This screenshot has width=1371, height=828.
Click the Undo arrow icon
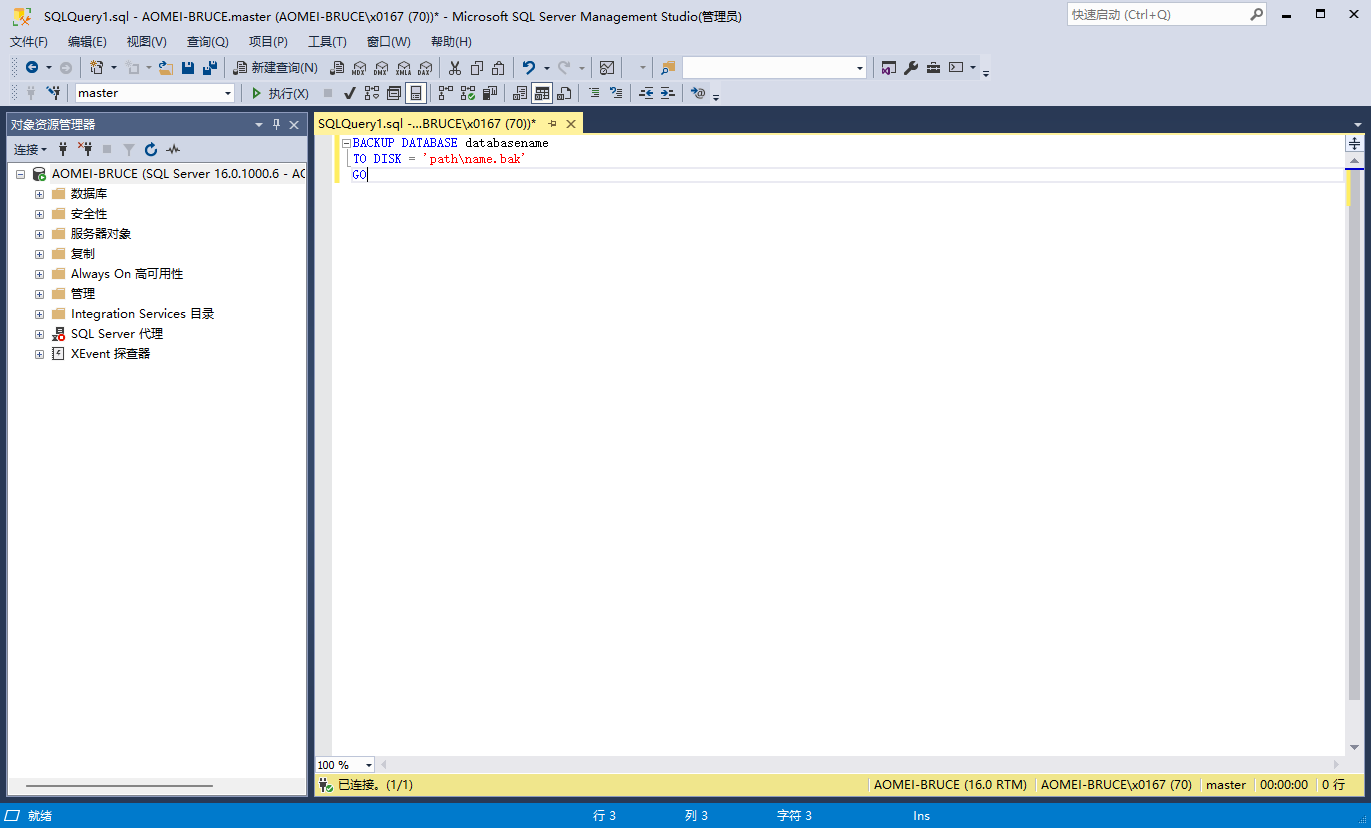coord(528,67)
